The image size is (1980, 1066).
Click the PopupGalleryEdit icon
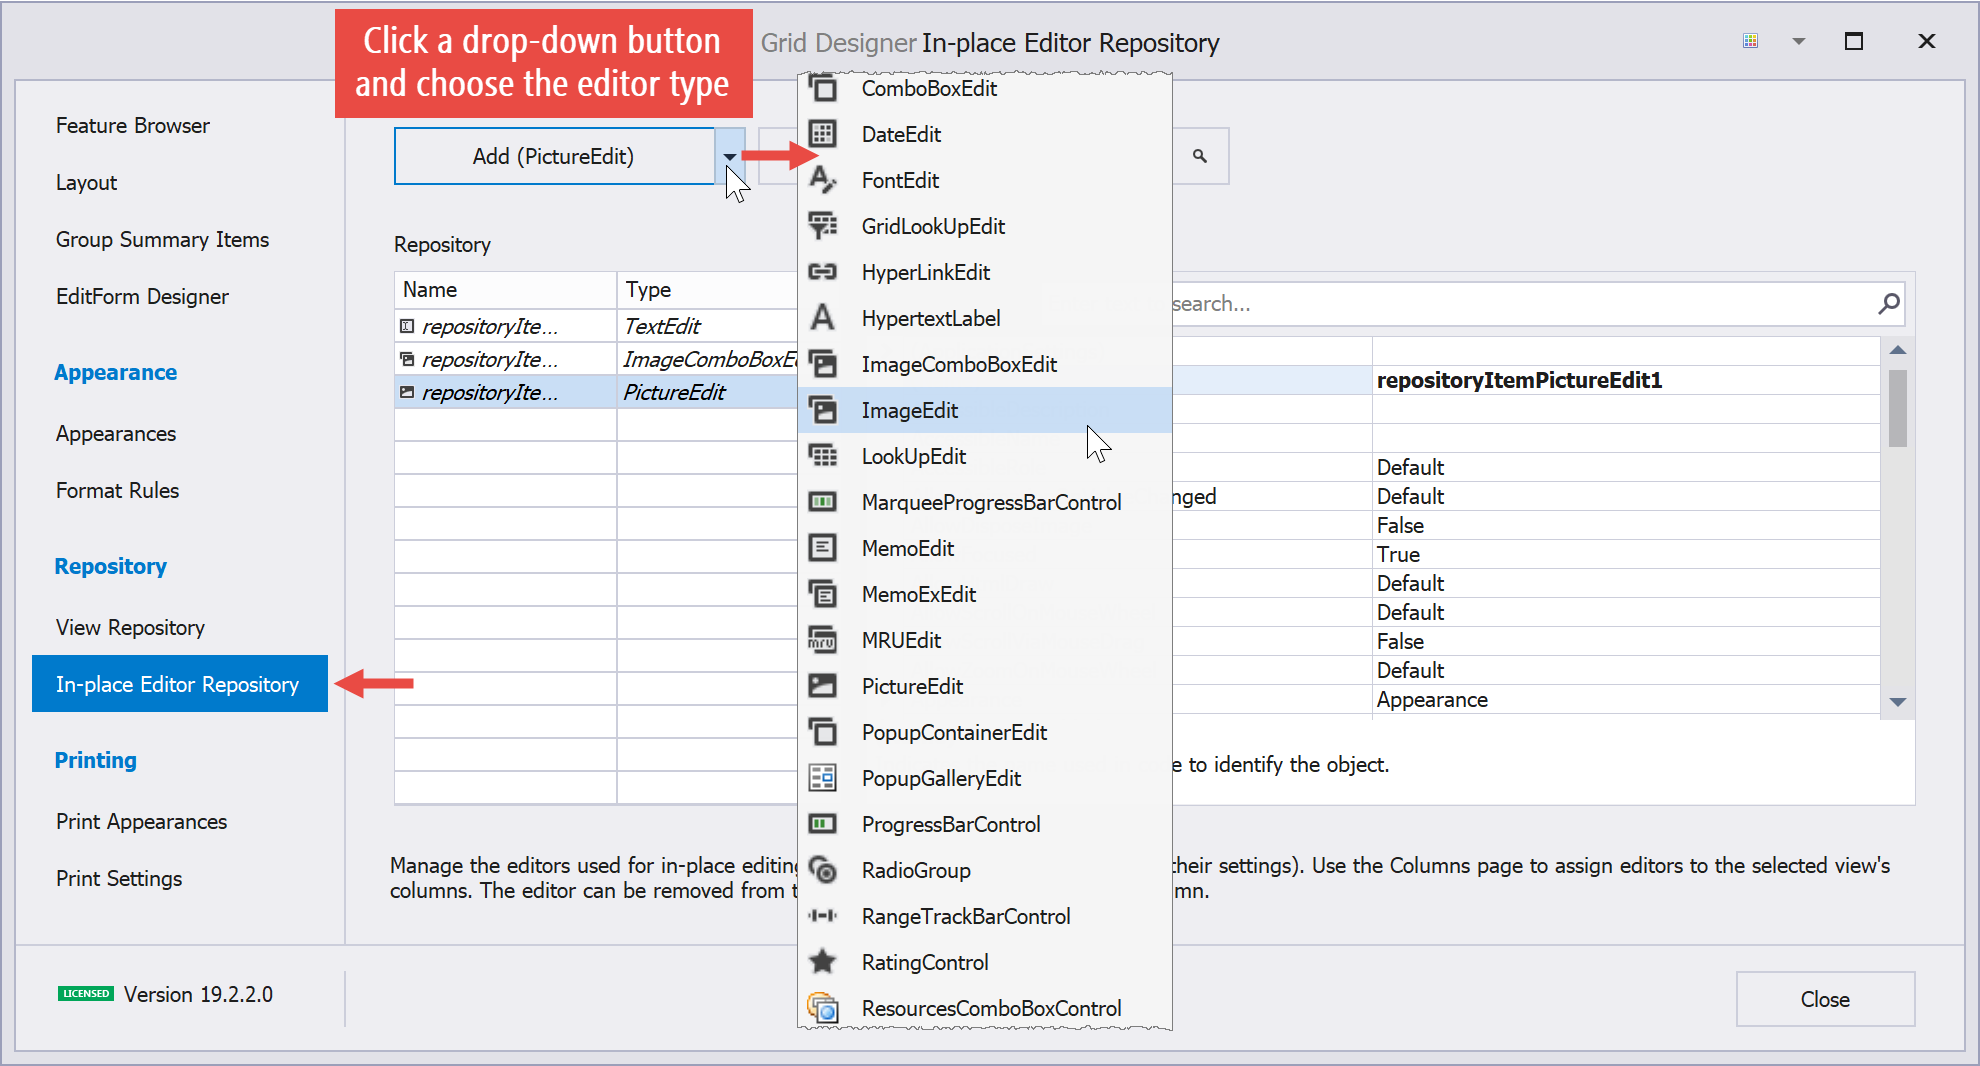pos(822,778)
